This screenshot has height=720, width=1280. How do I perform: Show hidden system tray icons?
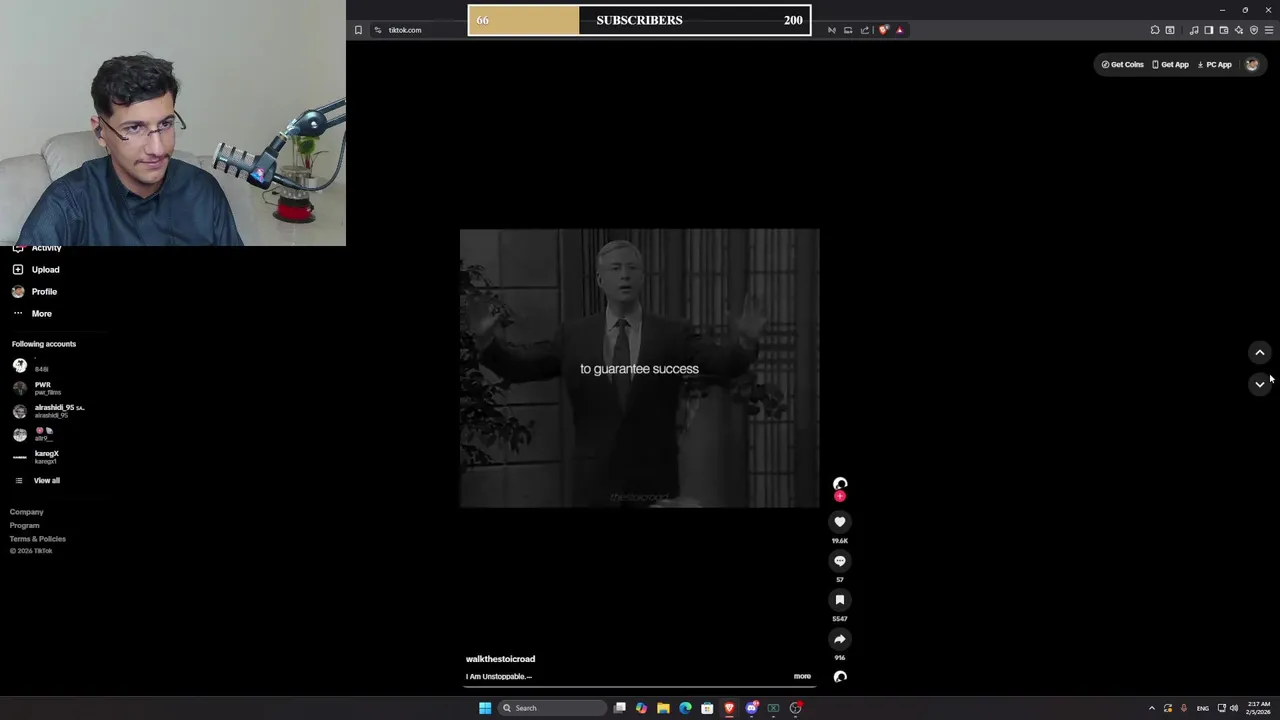(x=1151, y=708)
